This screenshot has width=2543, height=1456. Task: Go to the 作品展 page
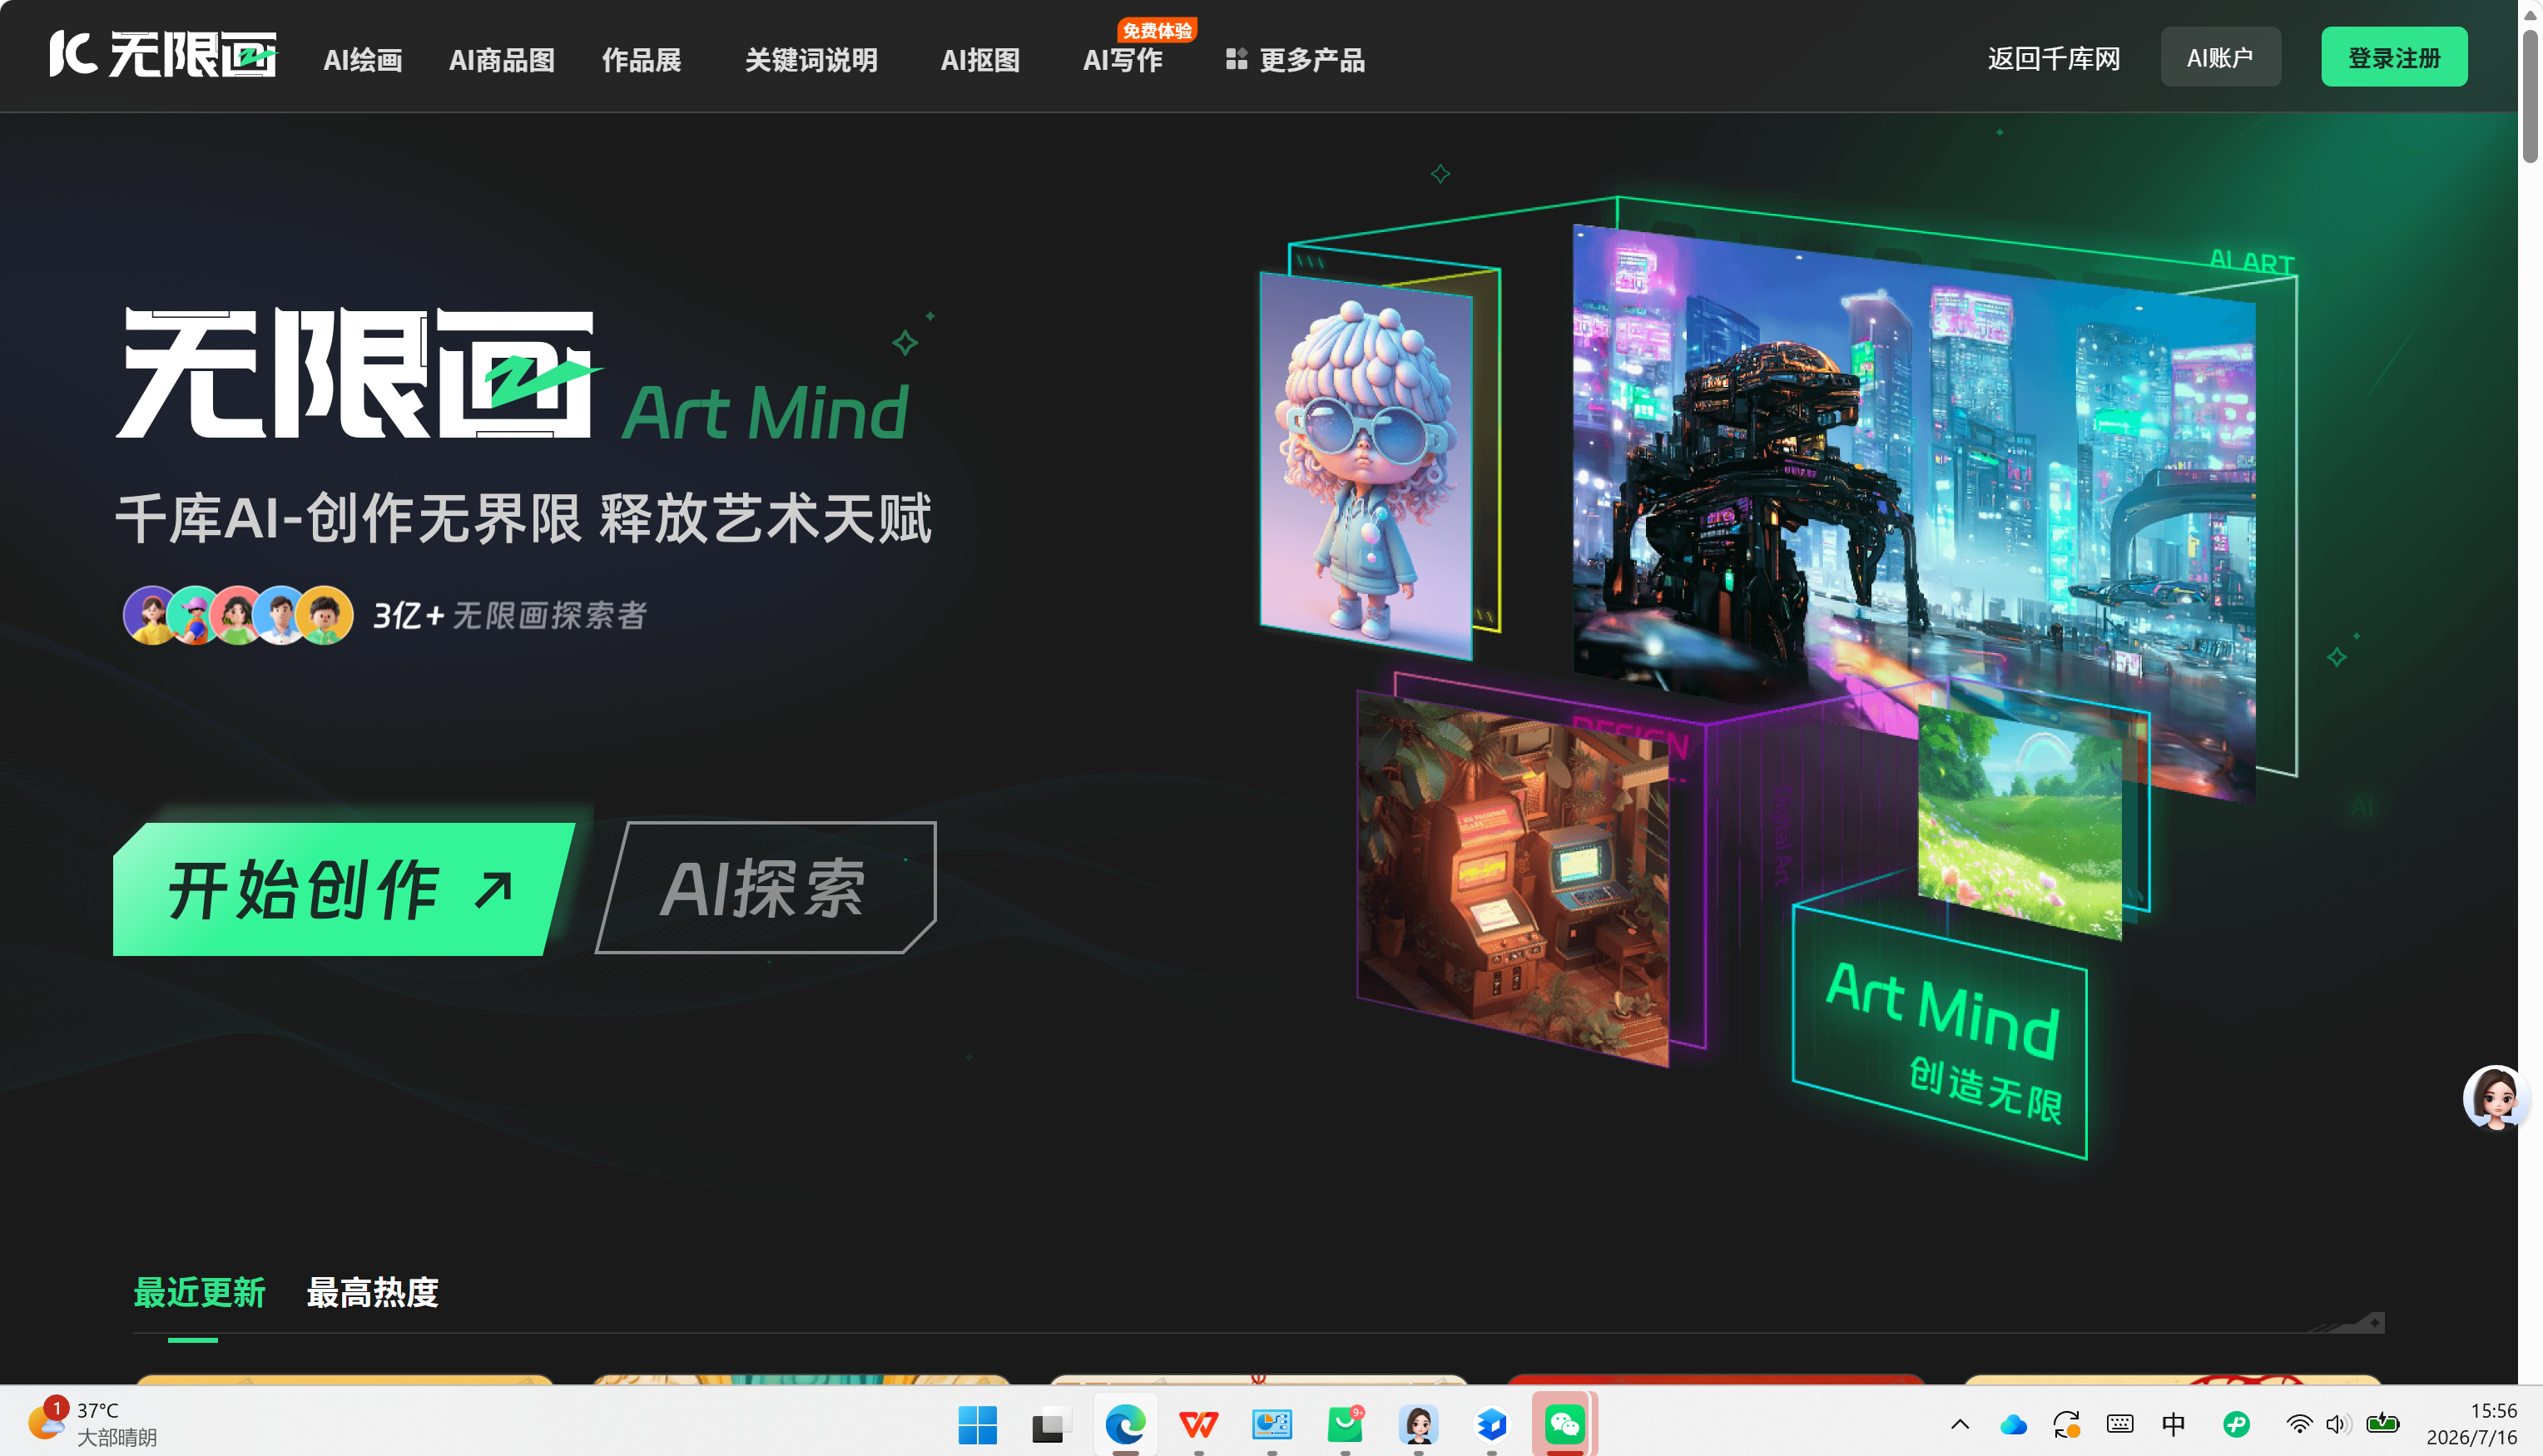tap(641, 60)
